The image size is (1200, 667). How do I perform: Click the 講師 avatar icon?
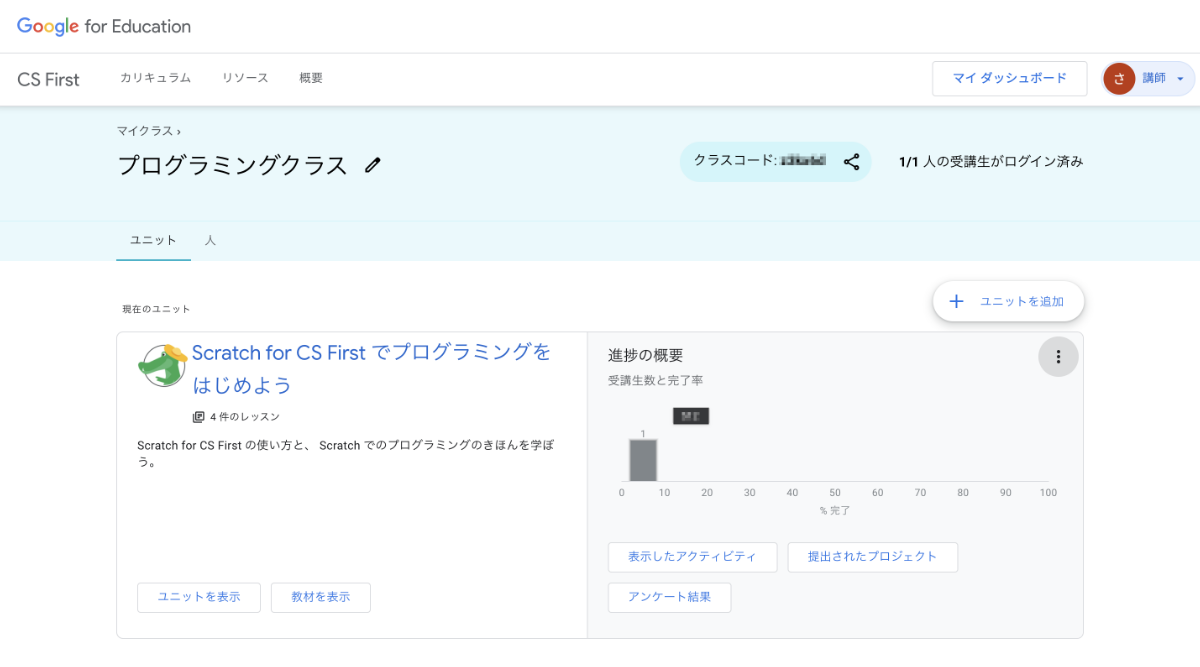1119,78
